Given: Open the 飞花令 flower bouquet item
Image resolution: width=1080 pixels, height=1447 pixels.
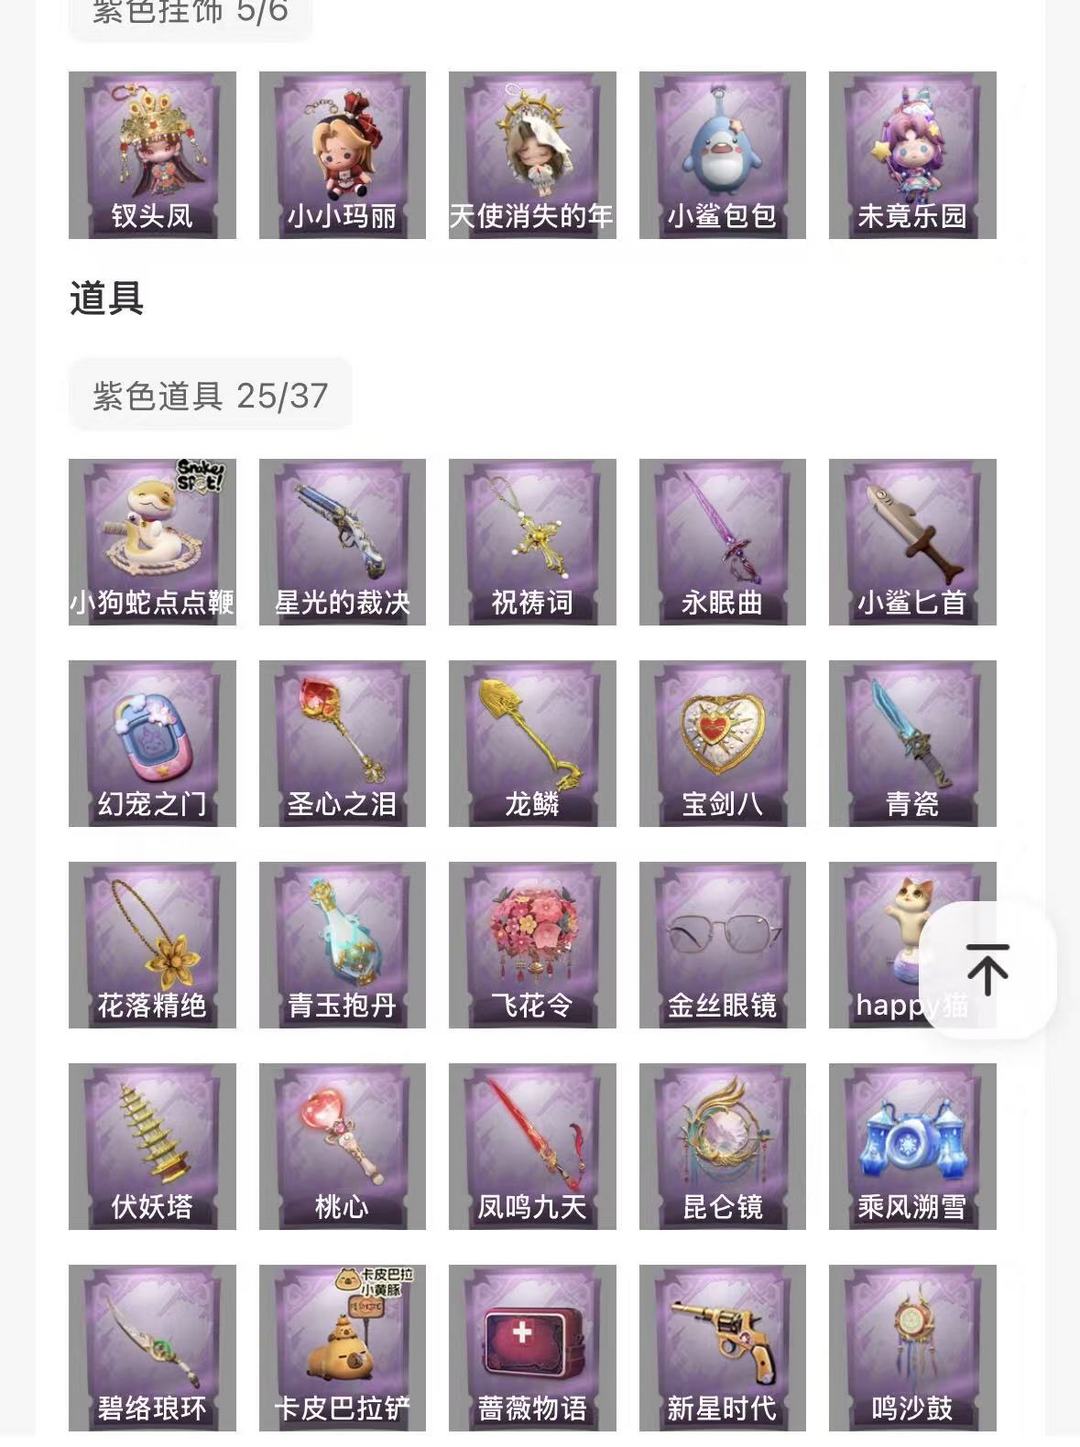Looking at the screenshot, I should [532, 945].
